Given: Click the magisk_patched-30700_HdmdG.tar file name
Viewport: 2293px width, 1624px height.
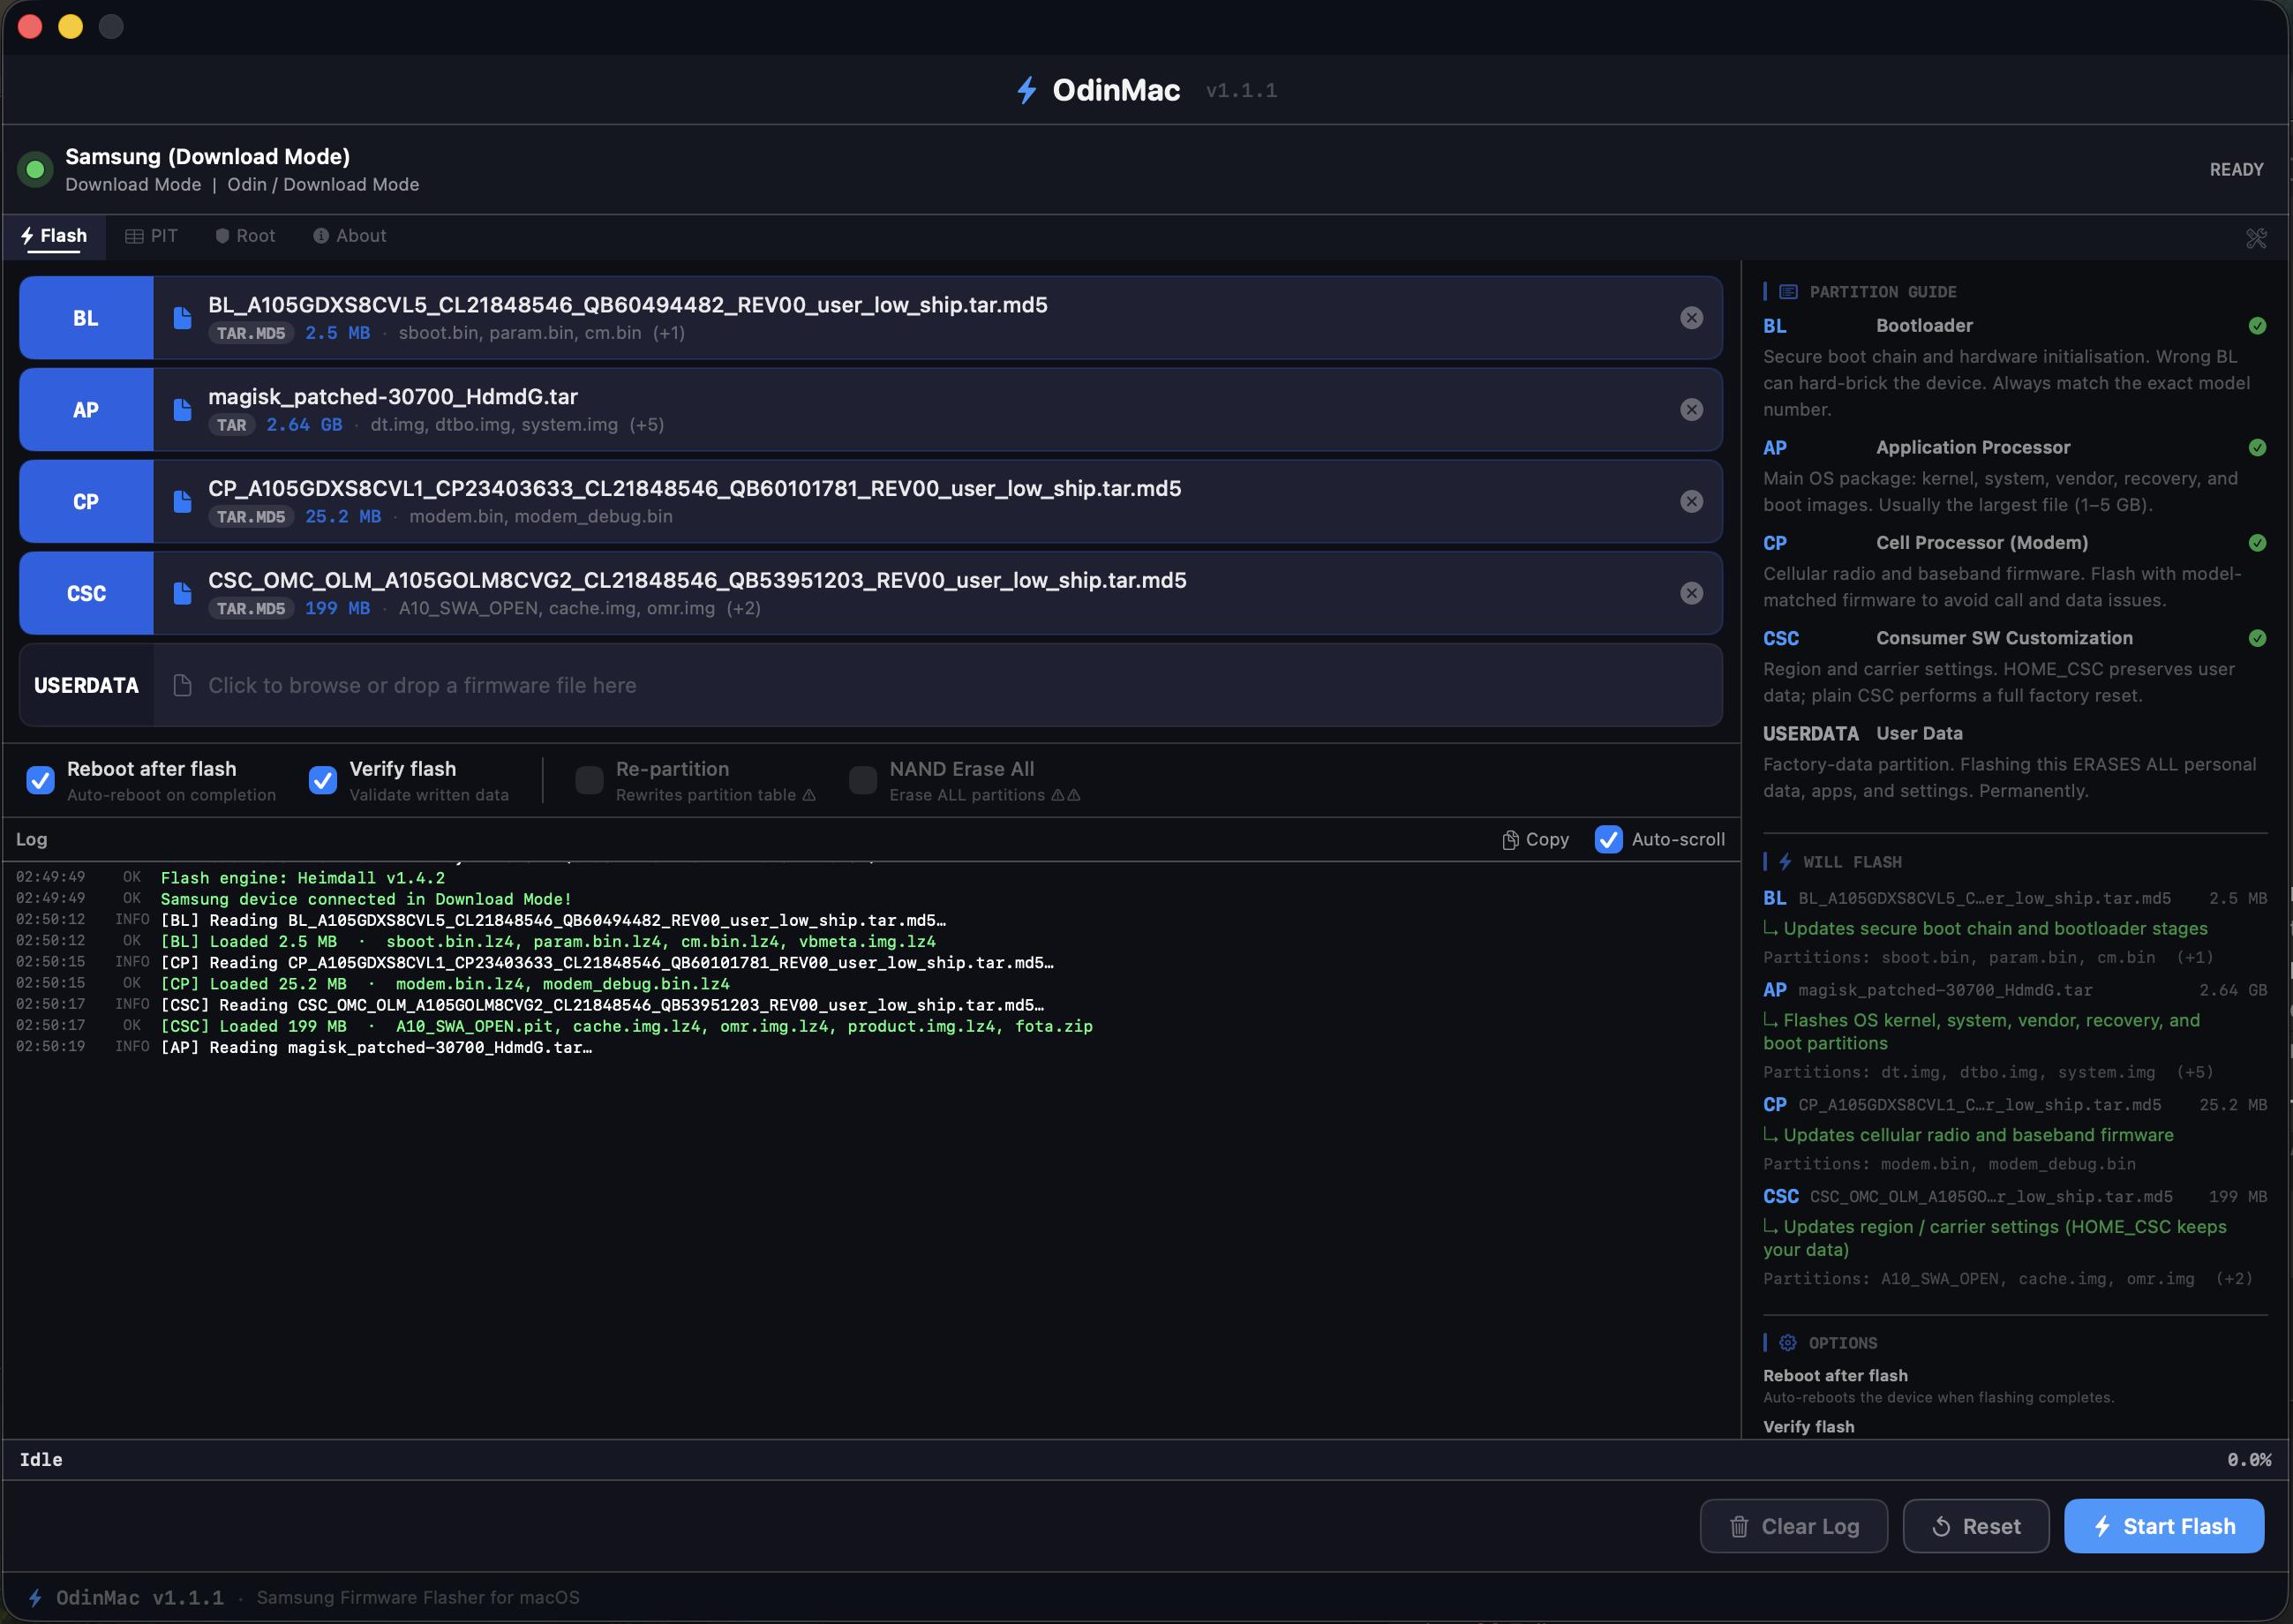Looking at the screenshot, I should click(393, 397).
